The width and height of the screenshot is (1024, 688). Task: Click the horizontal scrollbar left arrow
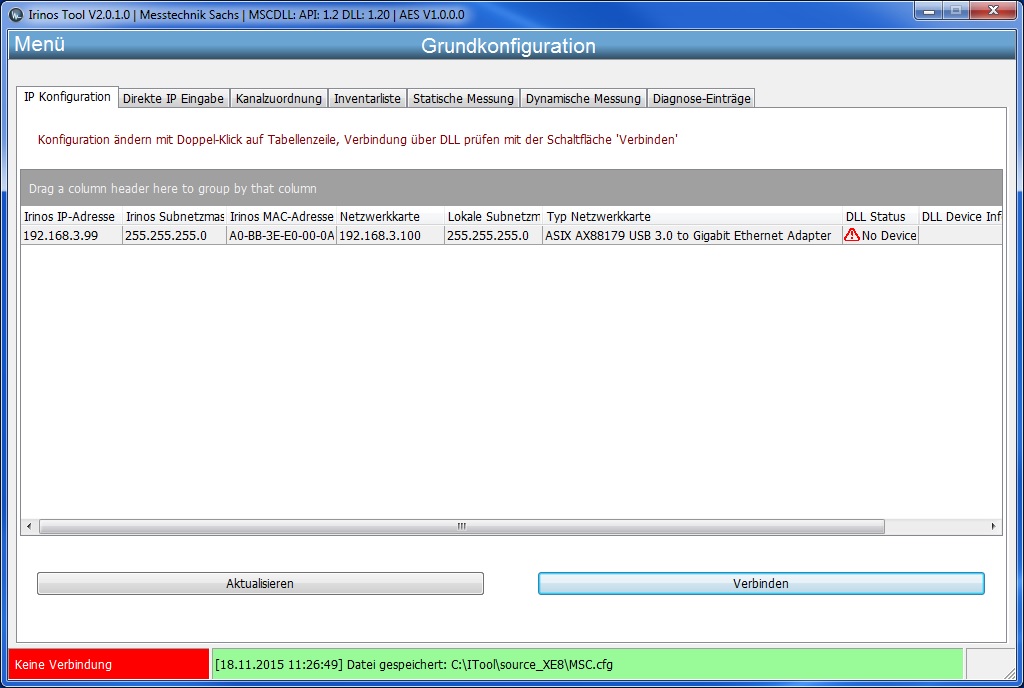click(29, 526)
